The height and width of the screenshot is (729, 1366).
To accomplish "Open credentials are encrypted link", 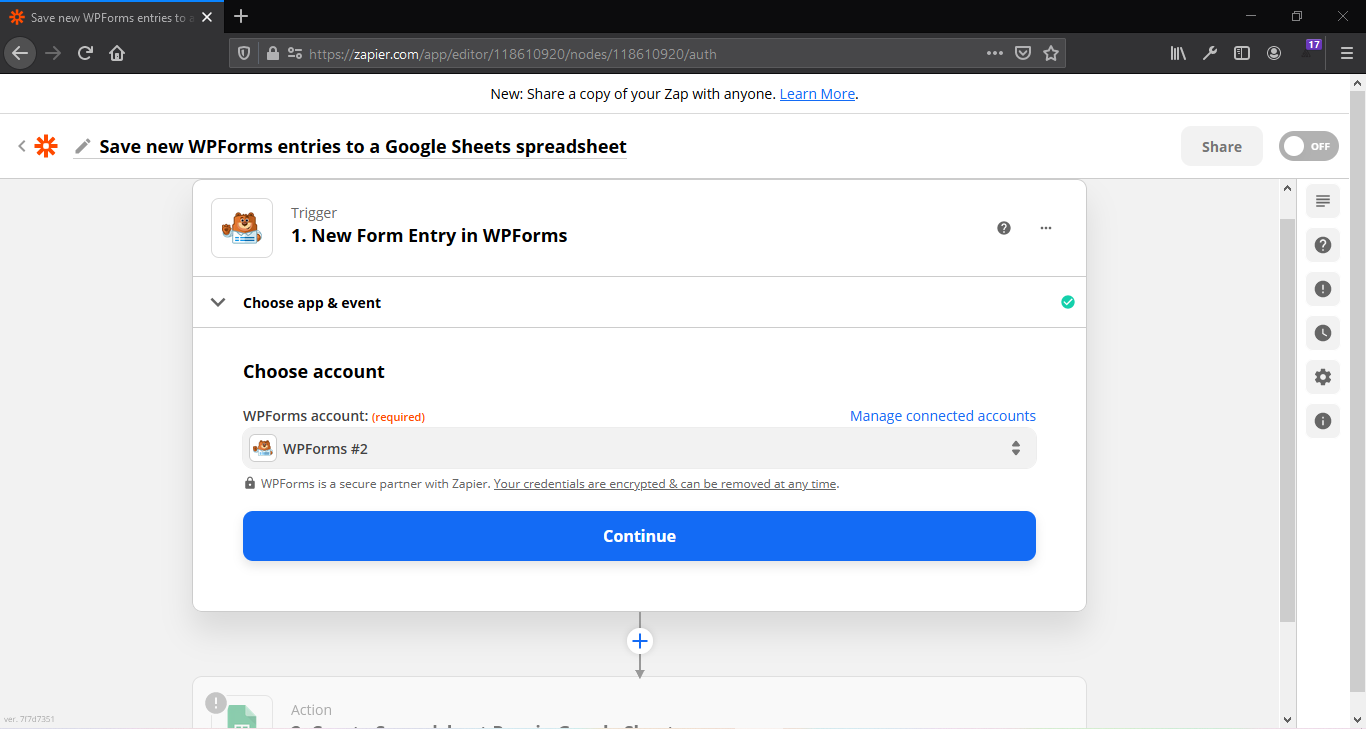I will (x=665, y=484).
